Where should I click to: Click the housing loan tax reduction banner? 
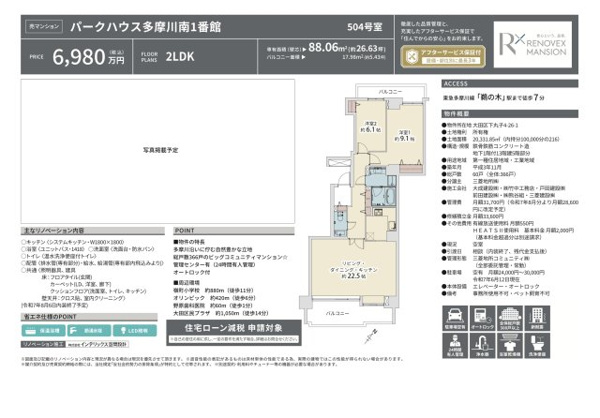point(234,325)
